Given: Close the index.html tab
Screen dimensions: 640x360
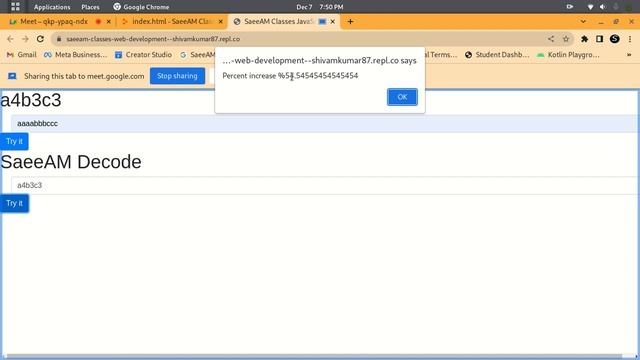Looking at the screenshot, I should point(221,22).
